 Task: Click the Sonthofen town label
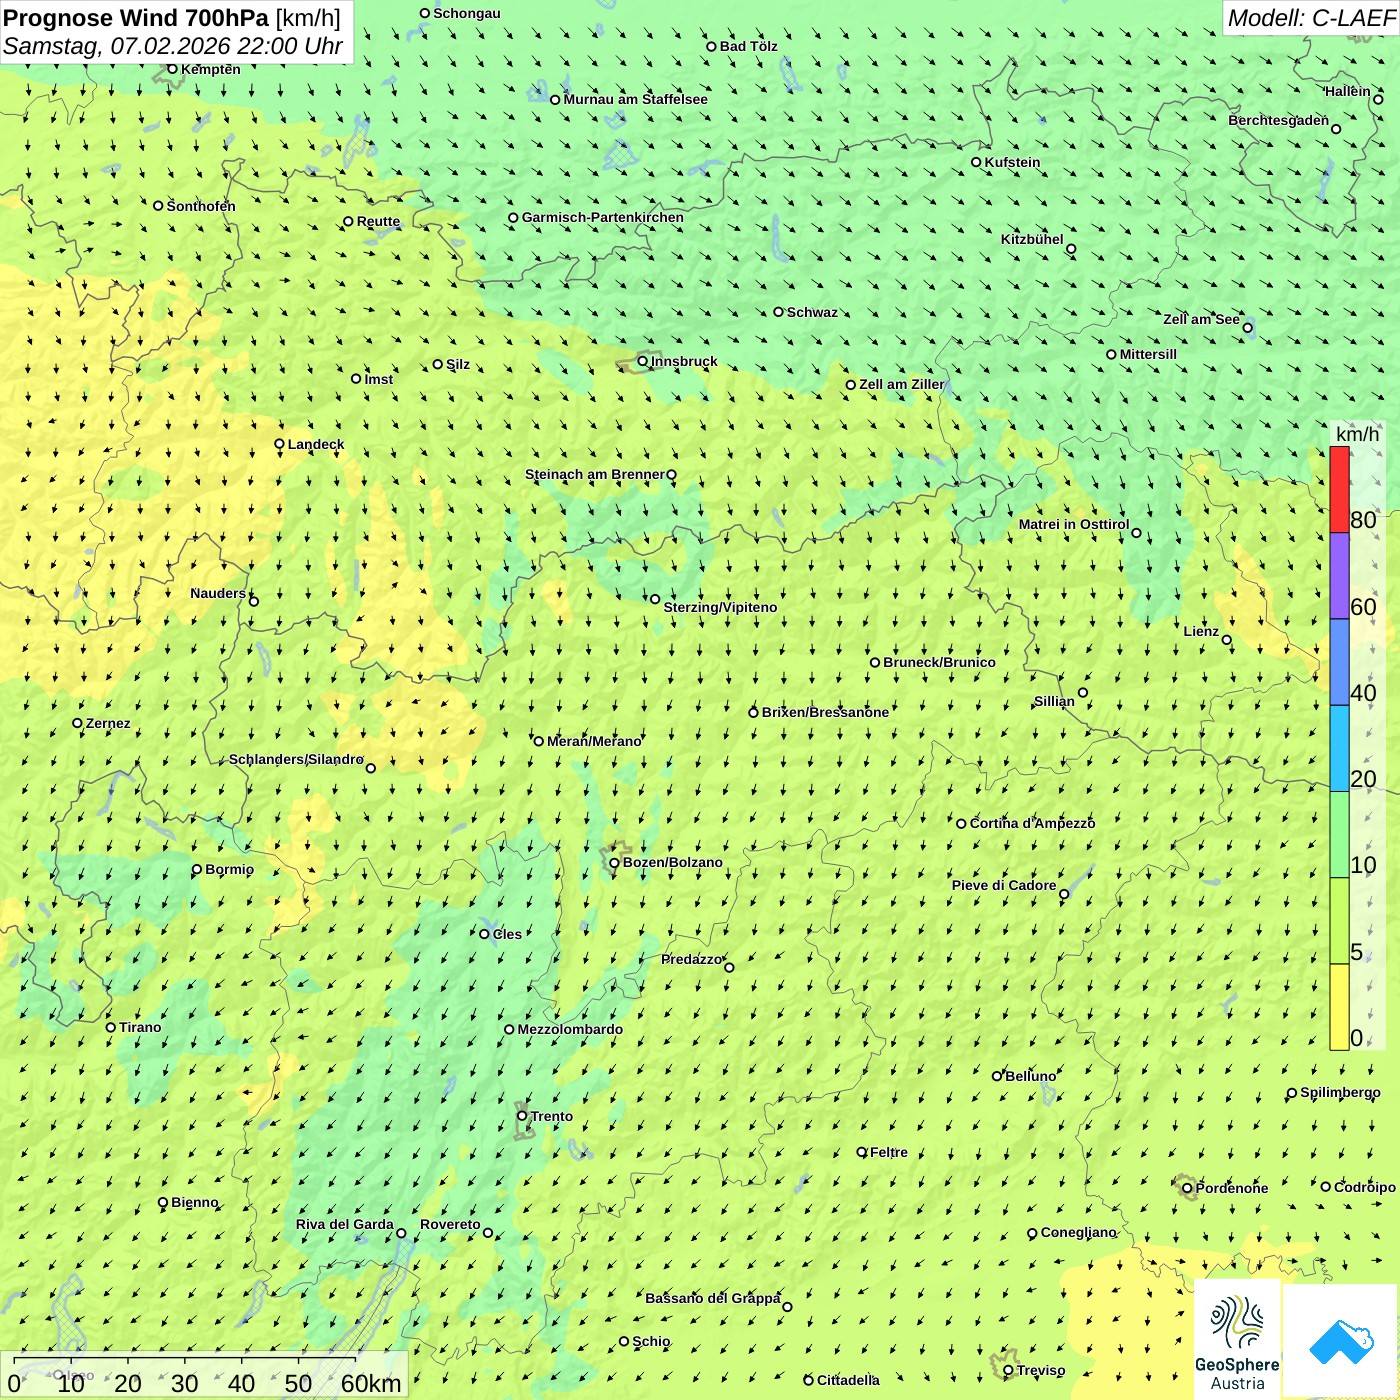[x=201, y=206]
